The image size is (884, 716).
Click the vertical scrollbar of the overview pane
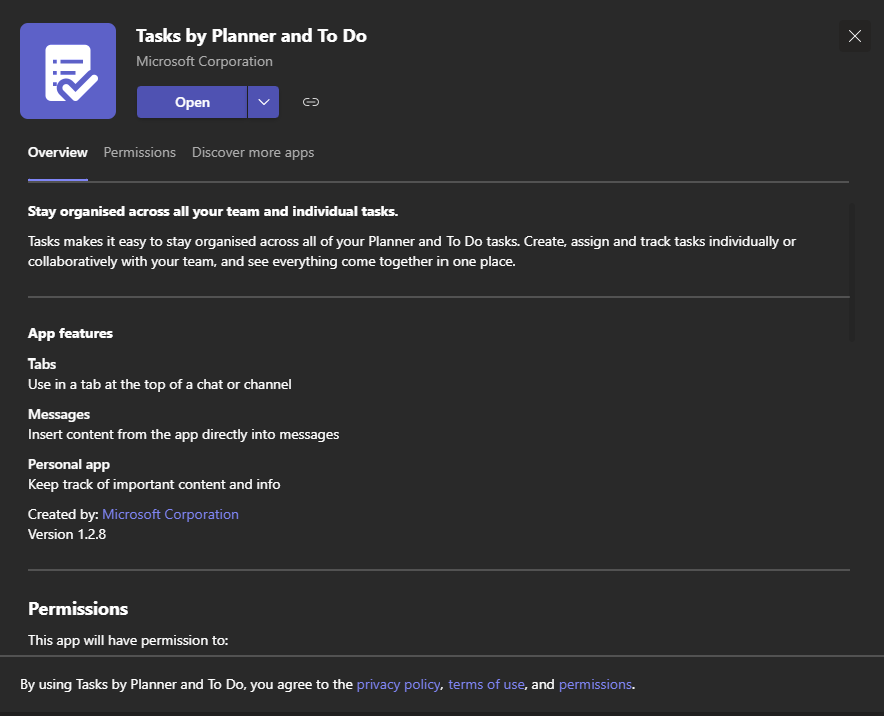click(852, 272)
